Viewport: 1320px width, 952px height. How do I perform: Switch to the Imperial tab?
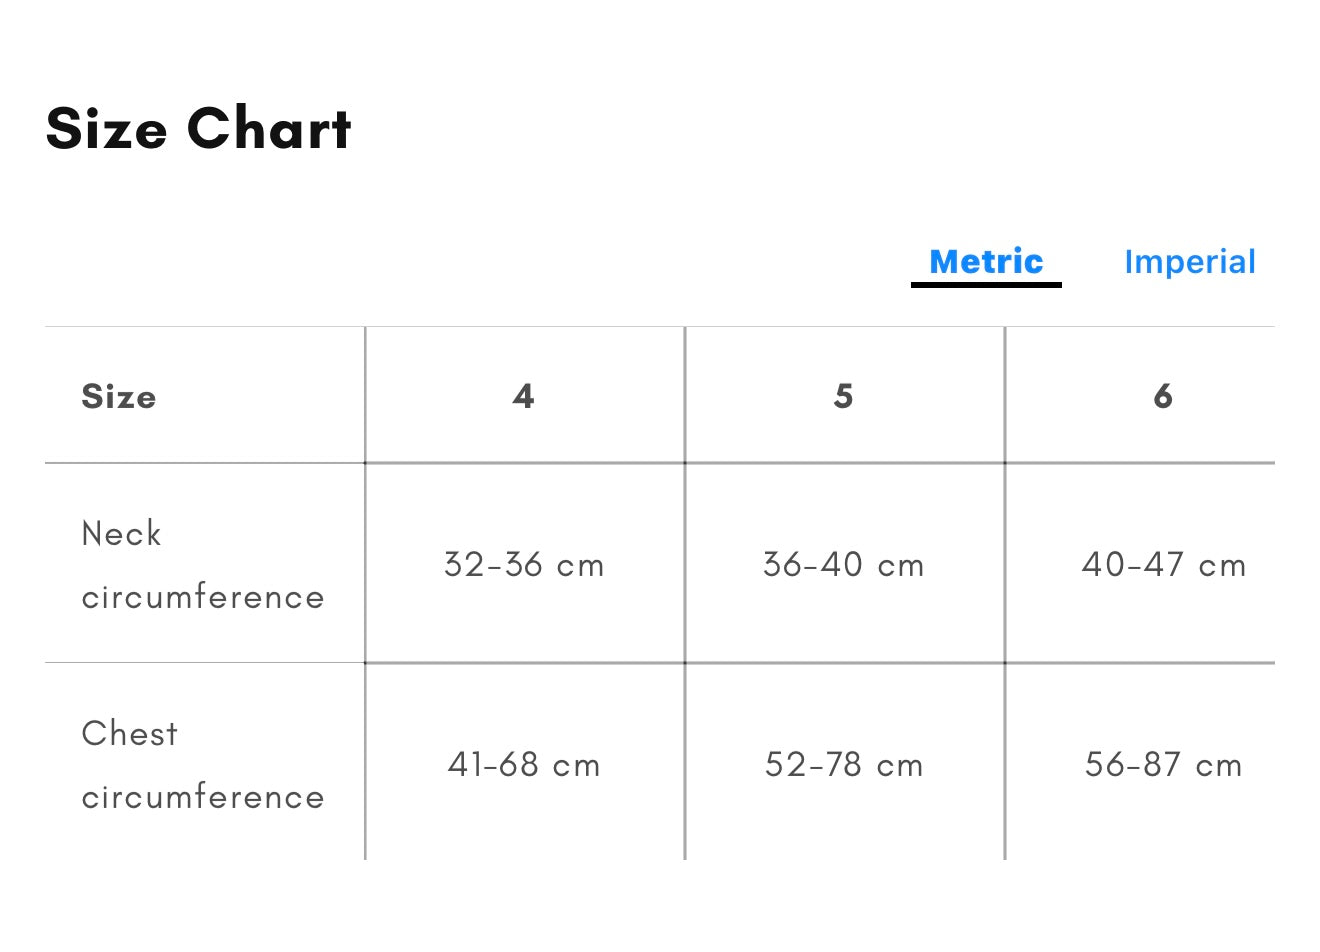(1189, 262)
